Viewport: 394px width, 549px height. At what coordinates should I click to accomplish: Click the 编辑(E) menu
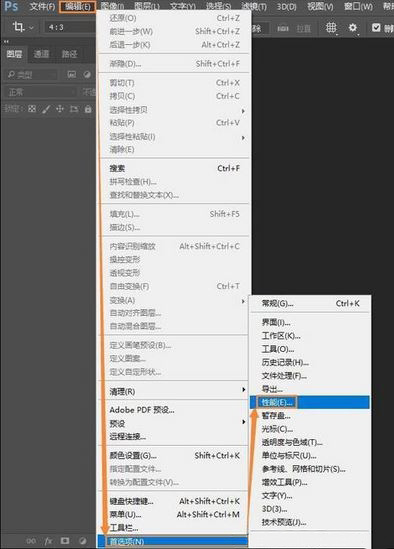coord(77,6)
